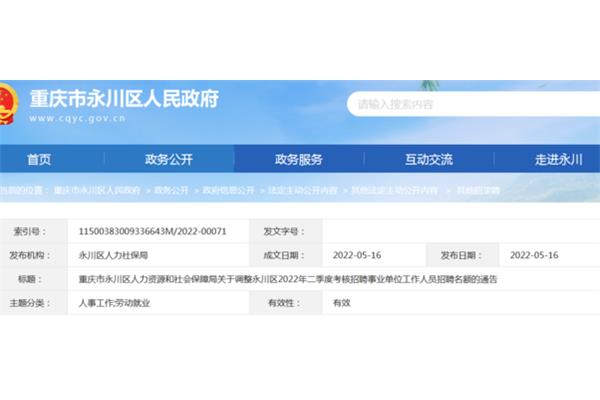The width and height of the screenshot is (600, 400).
Task: Click the 重庆市永川区人民政府 site title
Action: [124, 99]
